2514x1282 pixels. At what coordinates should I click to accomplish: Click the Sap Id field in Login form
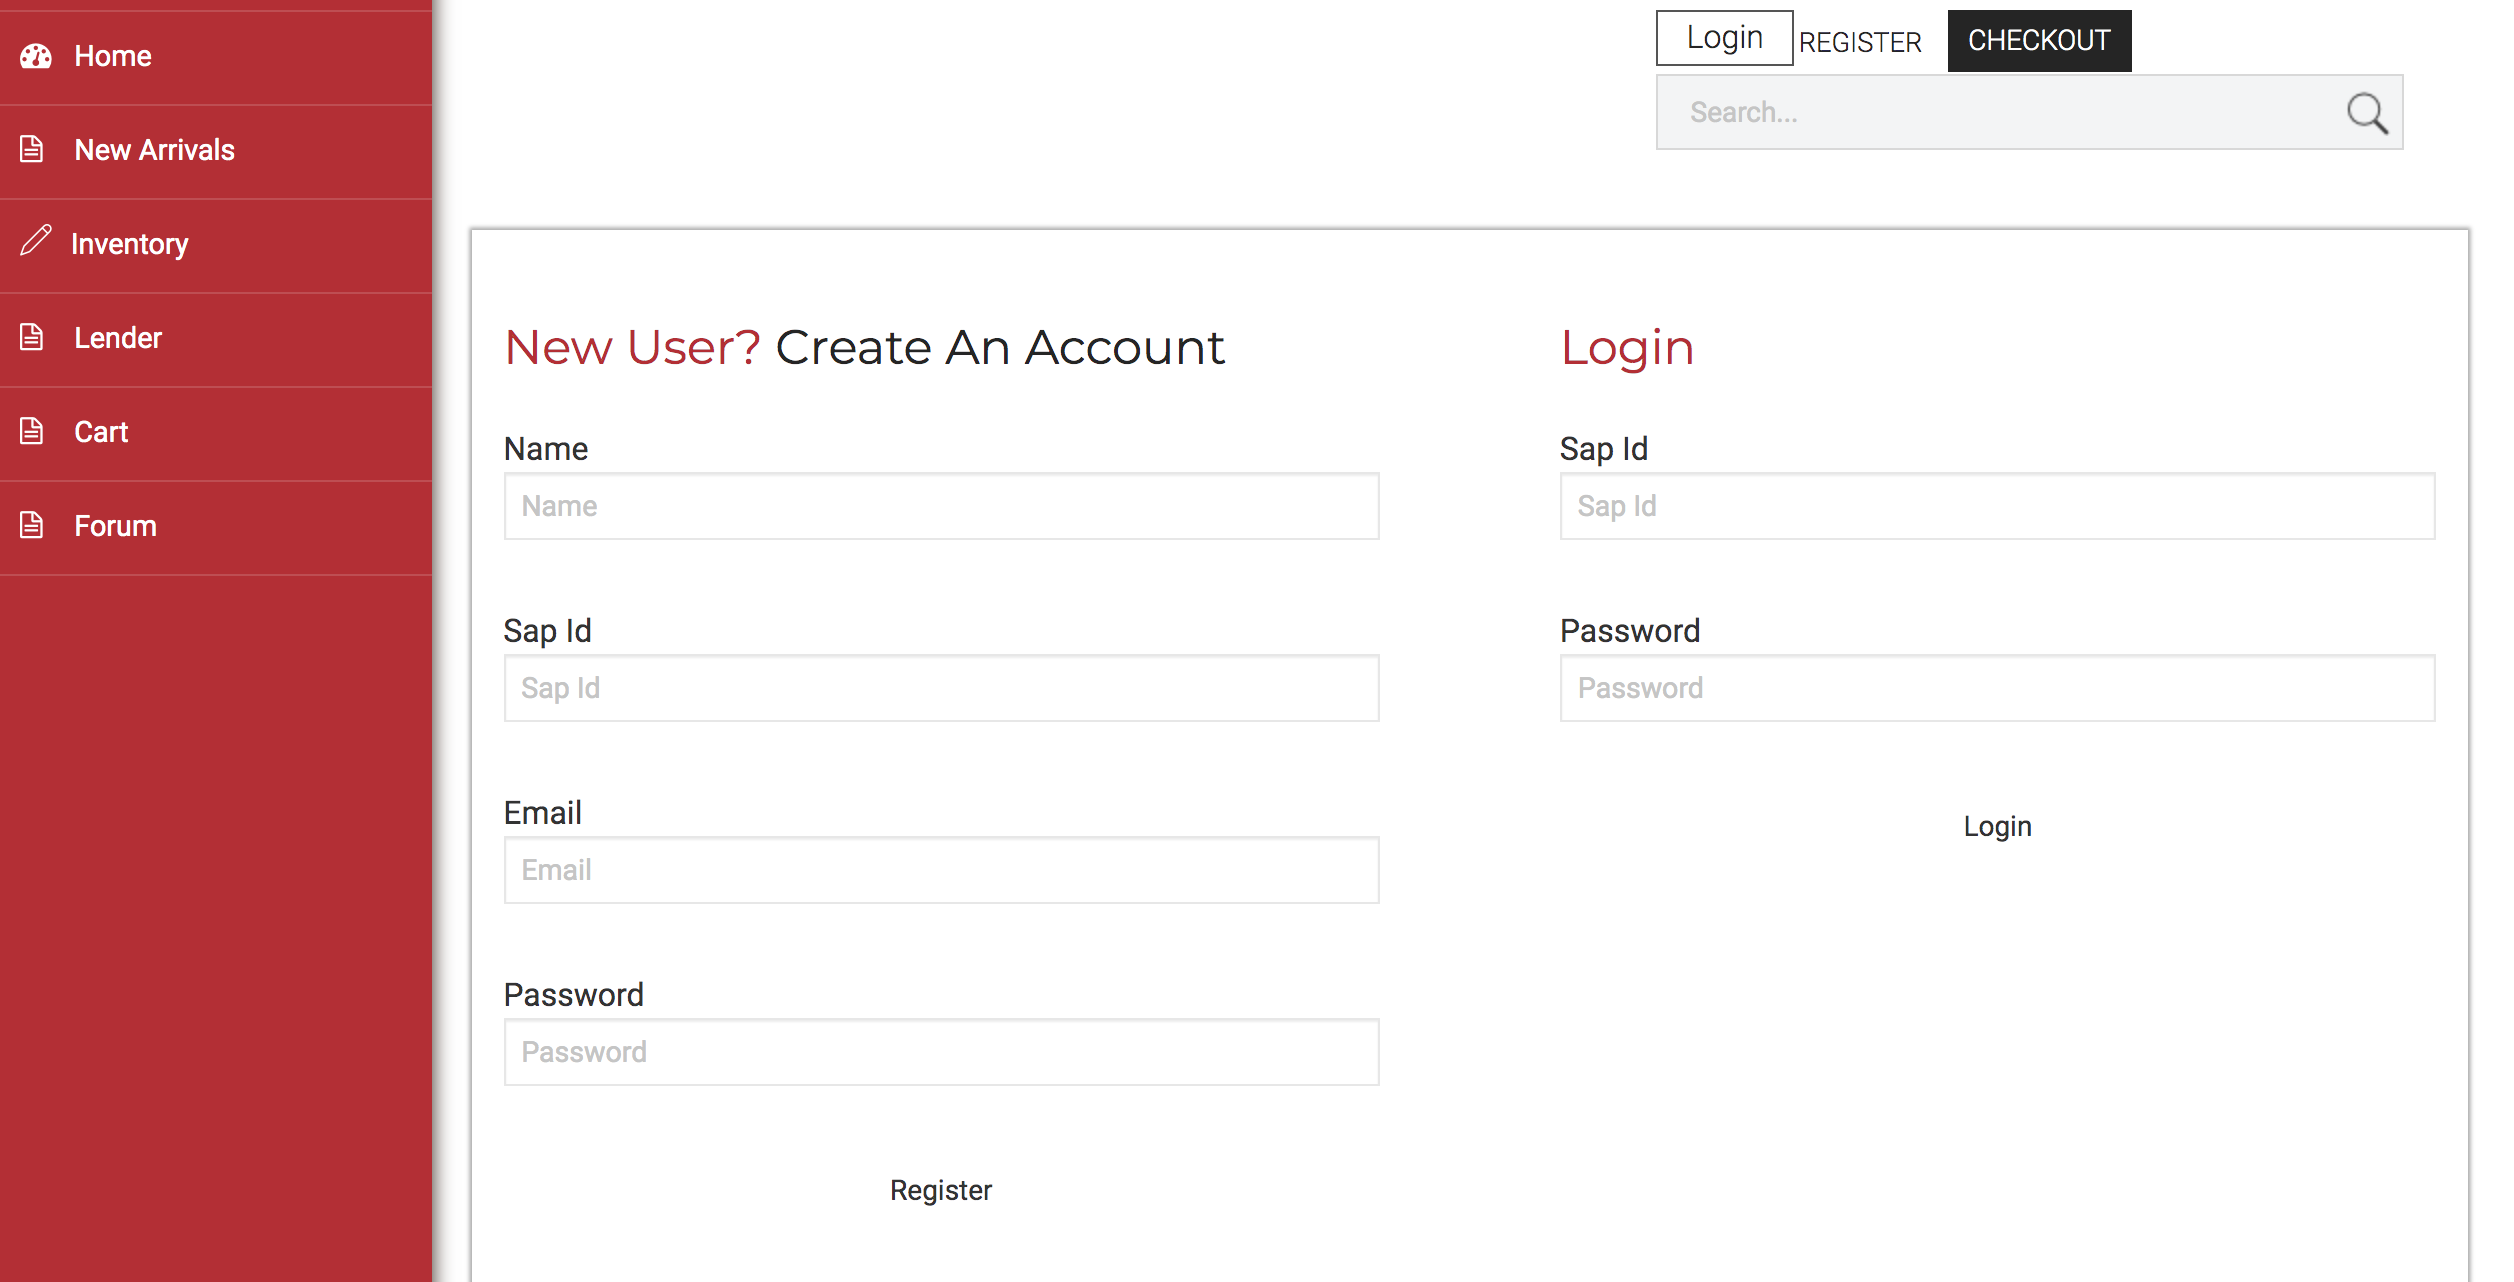[x=1997, y=506]
